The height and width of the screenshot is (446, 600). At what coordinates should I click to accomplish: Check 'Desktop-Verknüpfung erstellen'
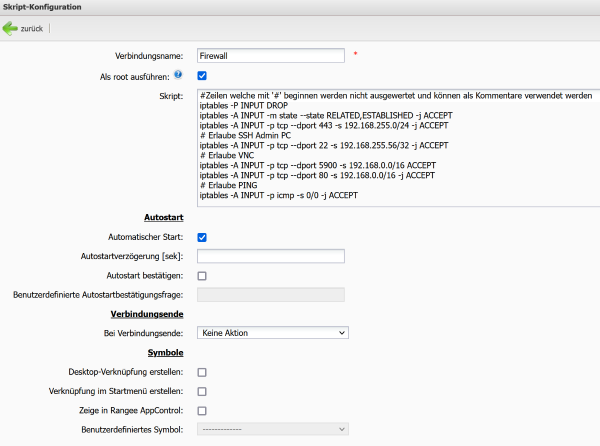[202, 372]
